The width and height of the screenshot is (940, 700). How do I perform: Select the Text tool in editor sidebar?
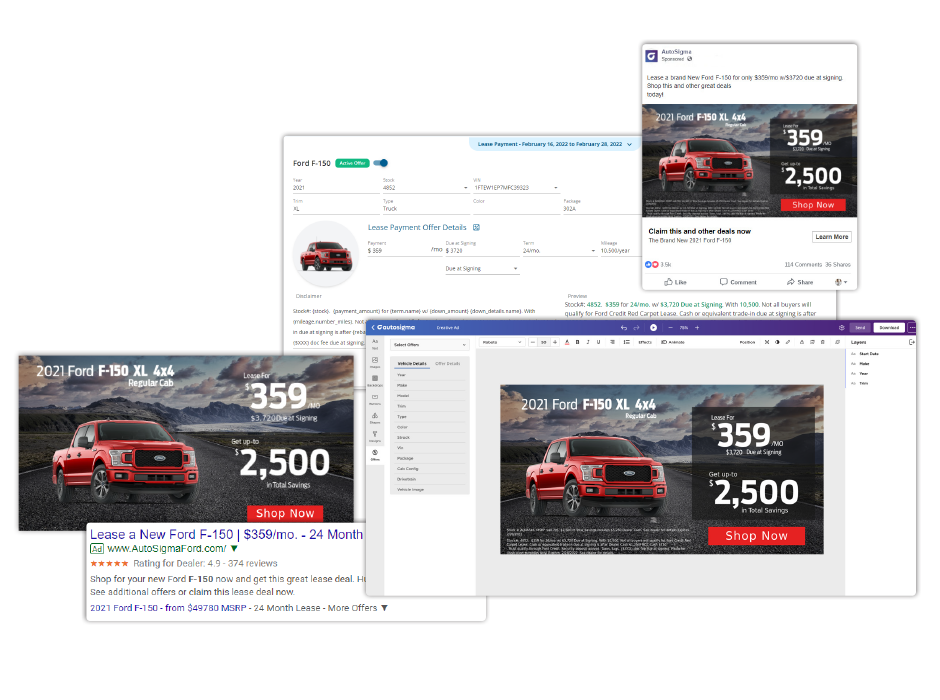pyautogui.click(x=375, y=344)
